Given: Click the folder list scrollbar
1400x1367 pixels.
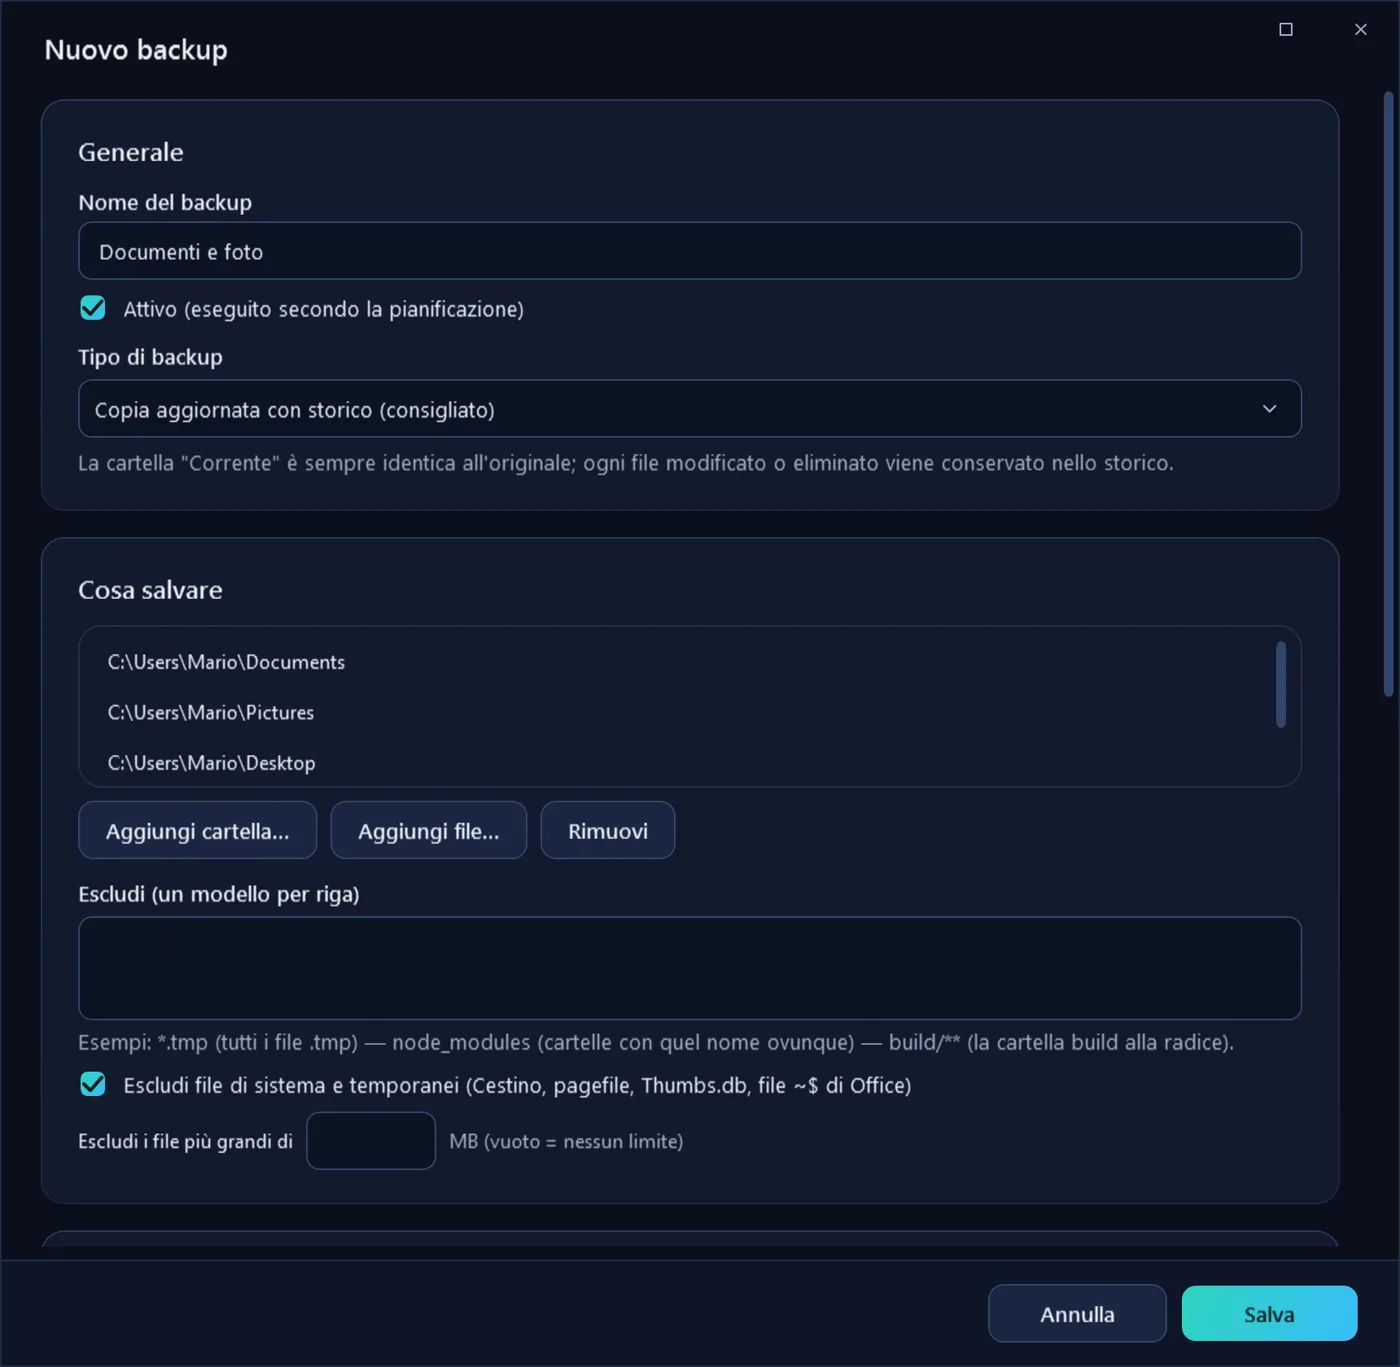Looking at the screenshot, I should pyautogui.click(x=1280, y=685).
